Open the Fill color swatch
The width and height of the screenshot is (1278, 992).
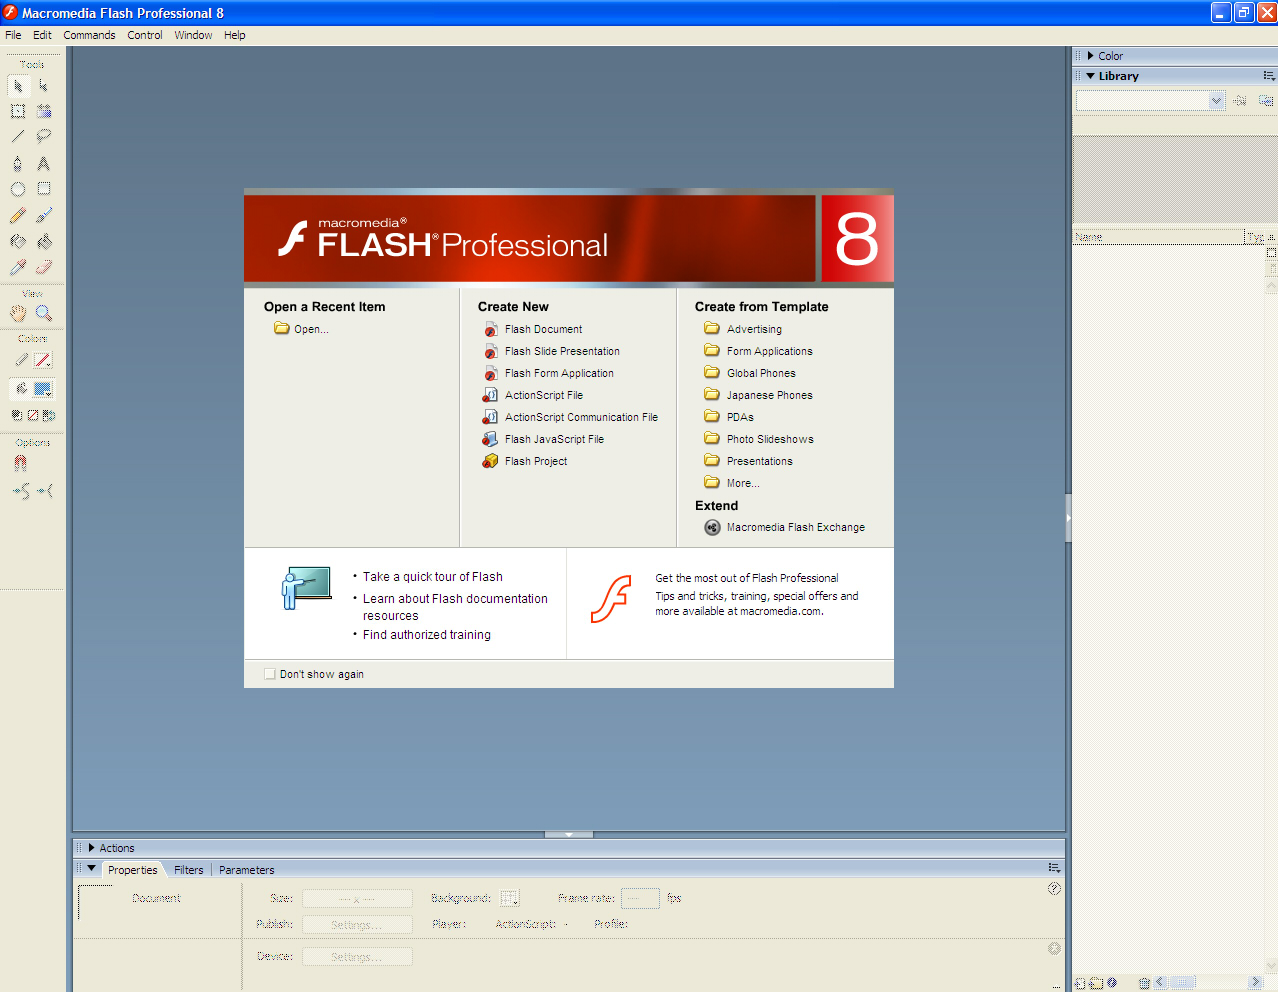pyautogui.click(x=43, y=389)
